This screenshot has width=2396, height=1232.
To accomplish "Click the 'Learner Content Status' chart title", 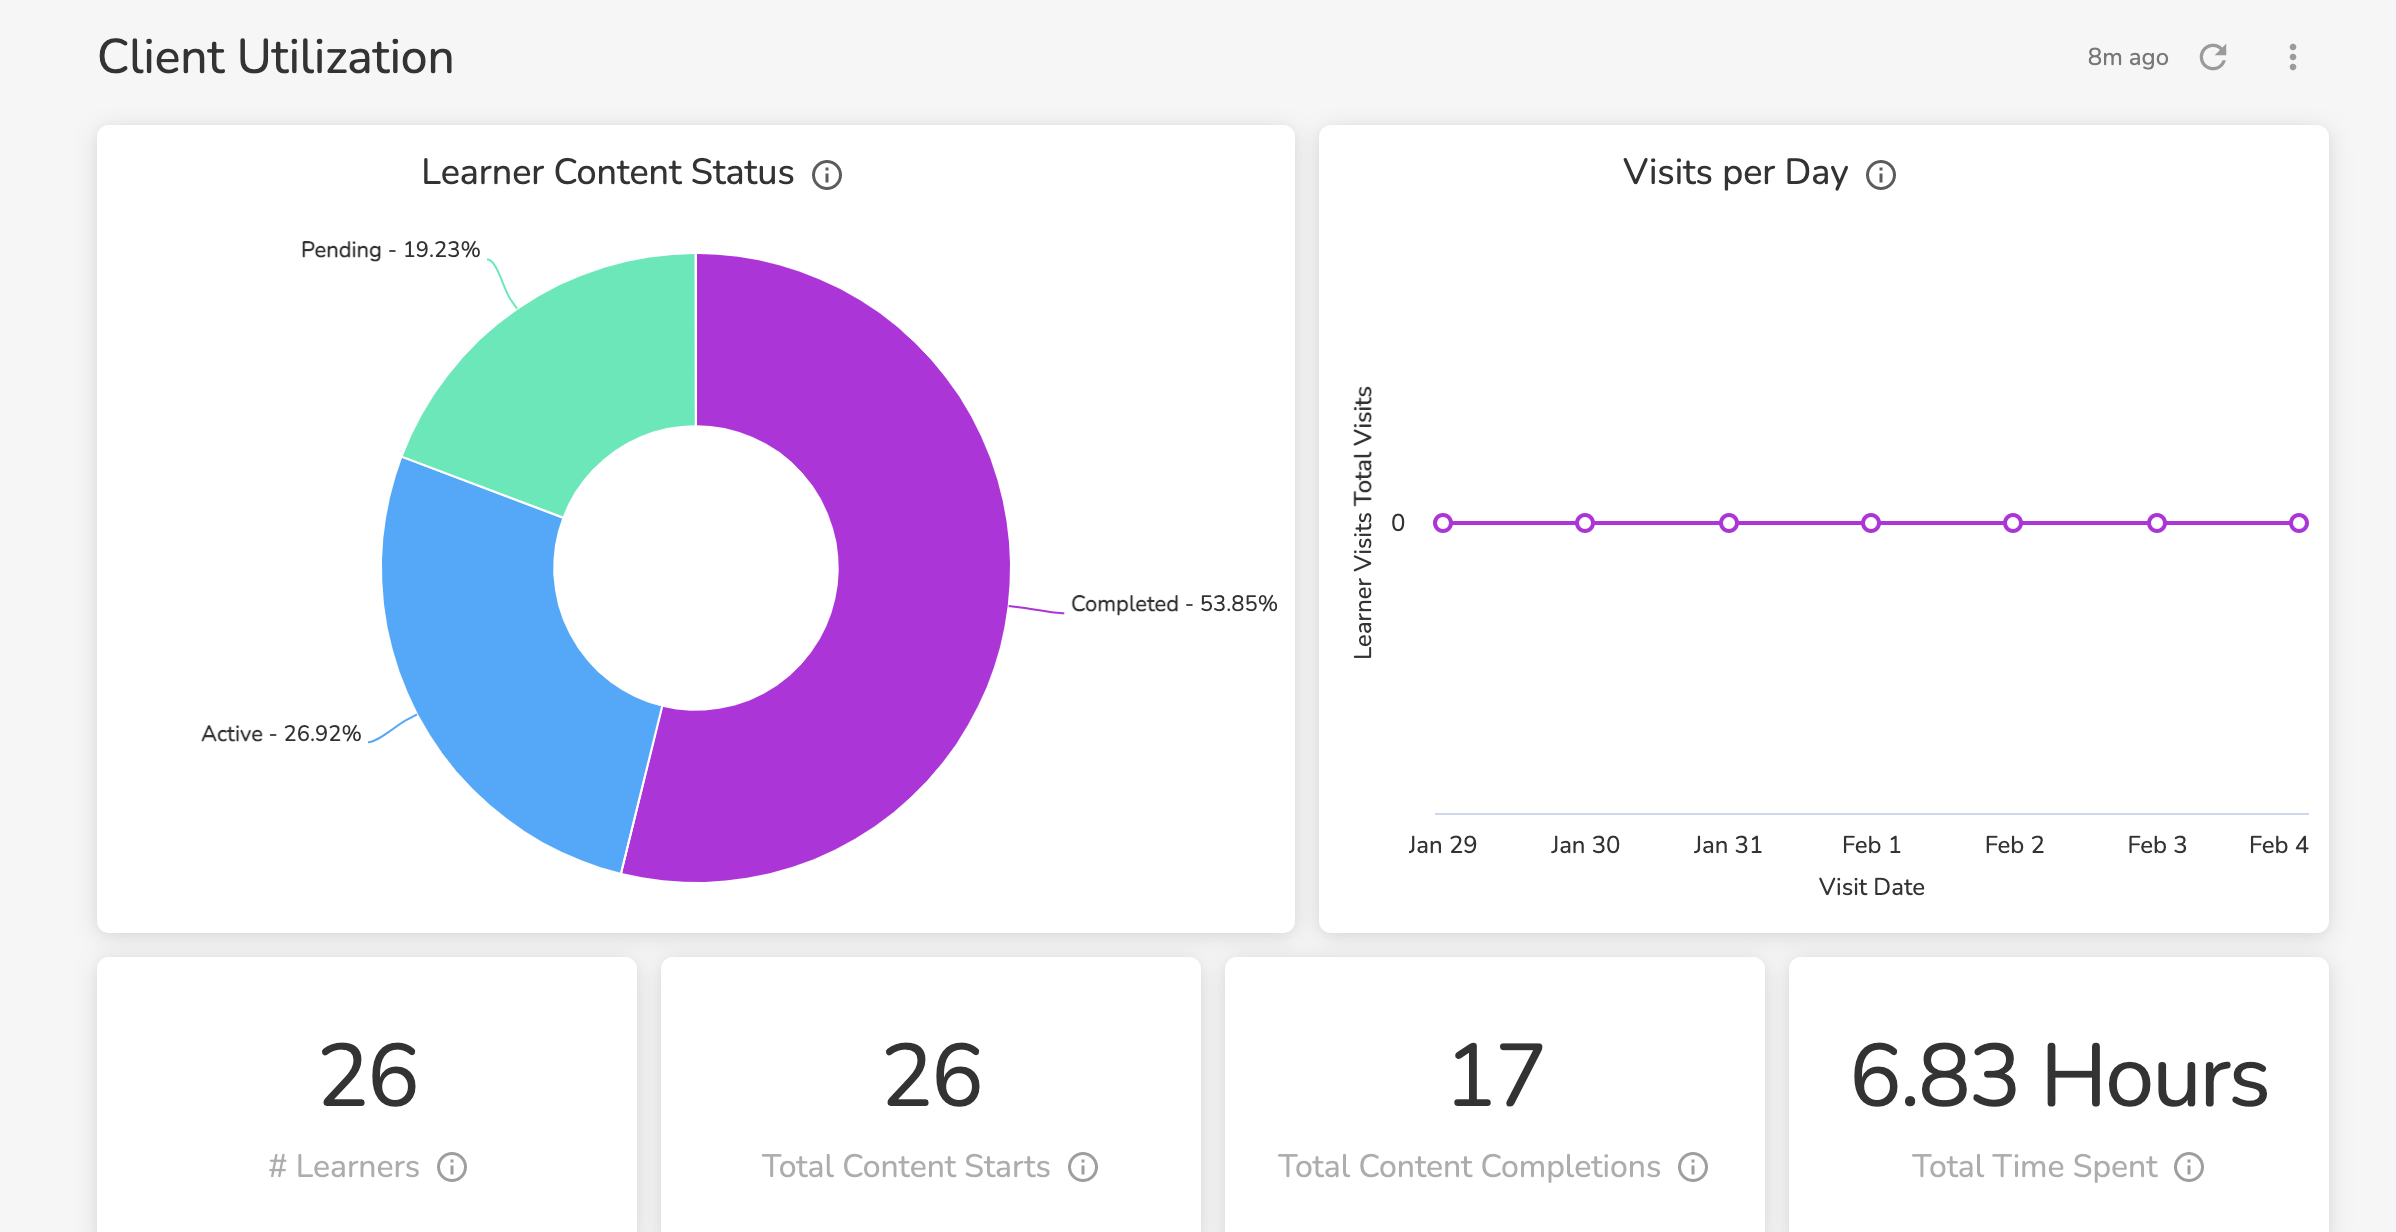I will pos(608,173).
